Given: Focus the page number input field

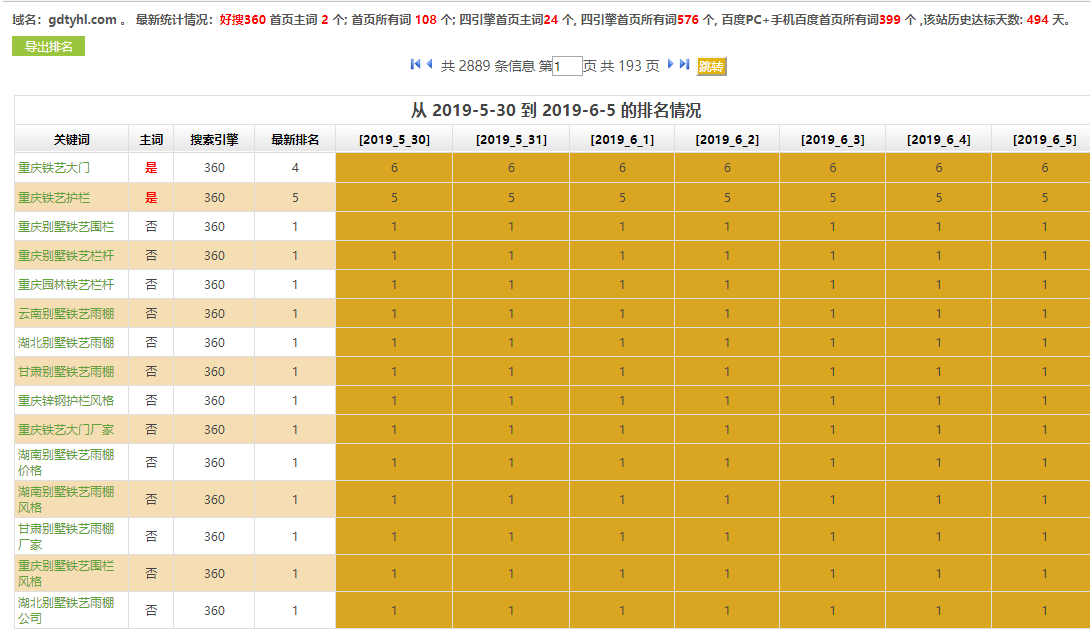Looking at the screenshot, I should point(567,67).
